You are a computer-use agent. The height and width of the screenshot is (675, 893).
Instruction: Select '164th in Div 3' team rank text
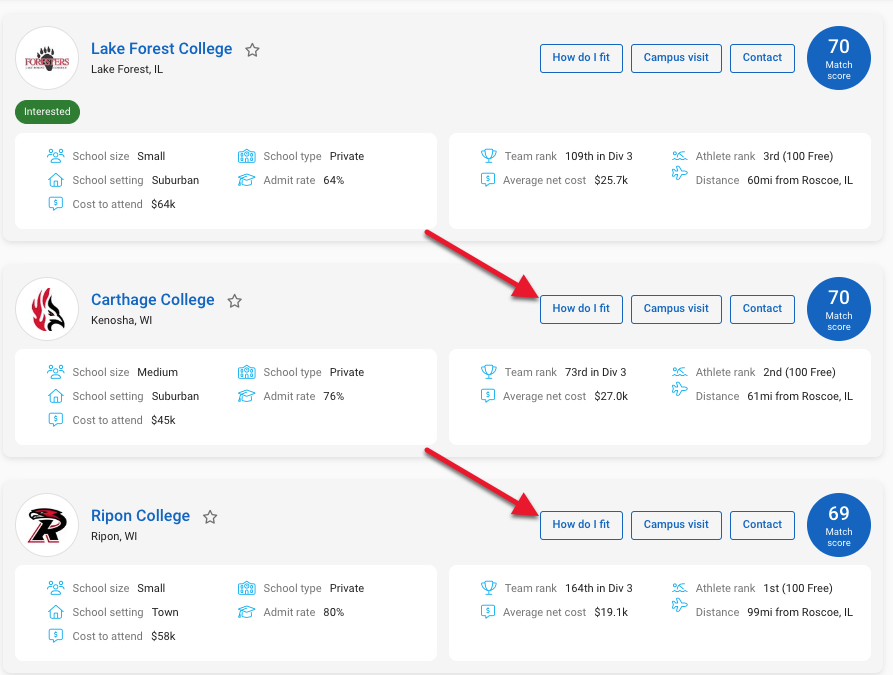(599, 588)
